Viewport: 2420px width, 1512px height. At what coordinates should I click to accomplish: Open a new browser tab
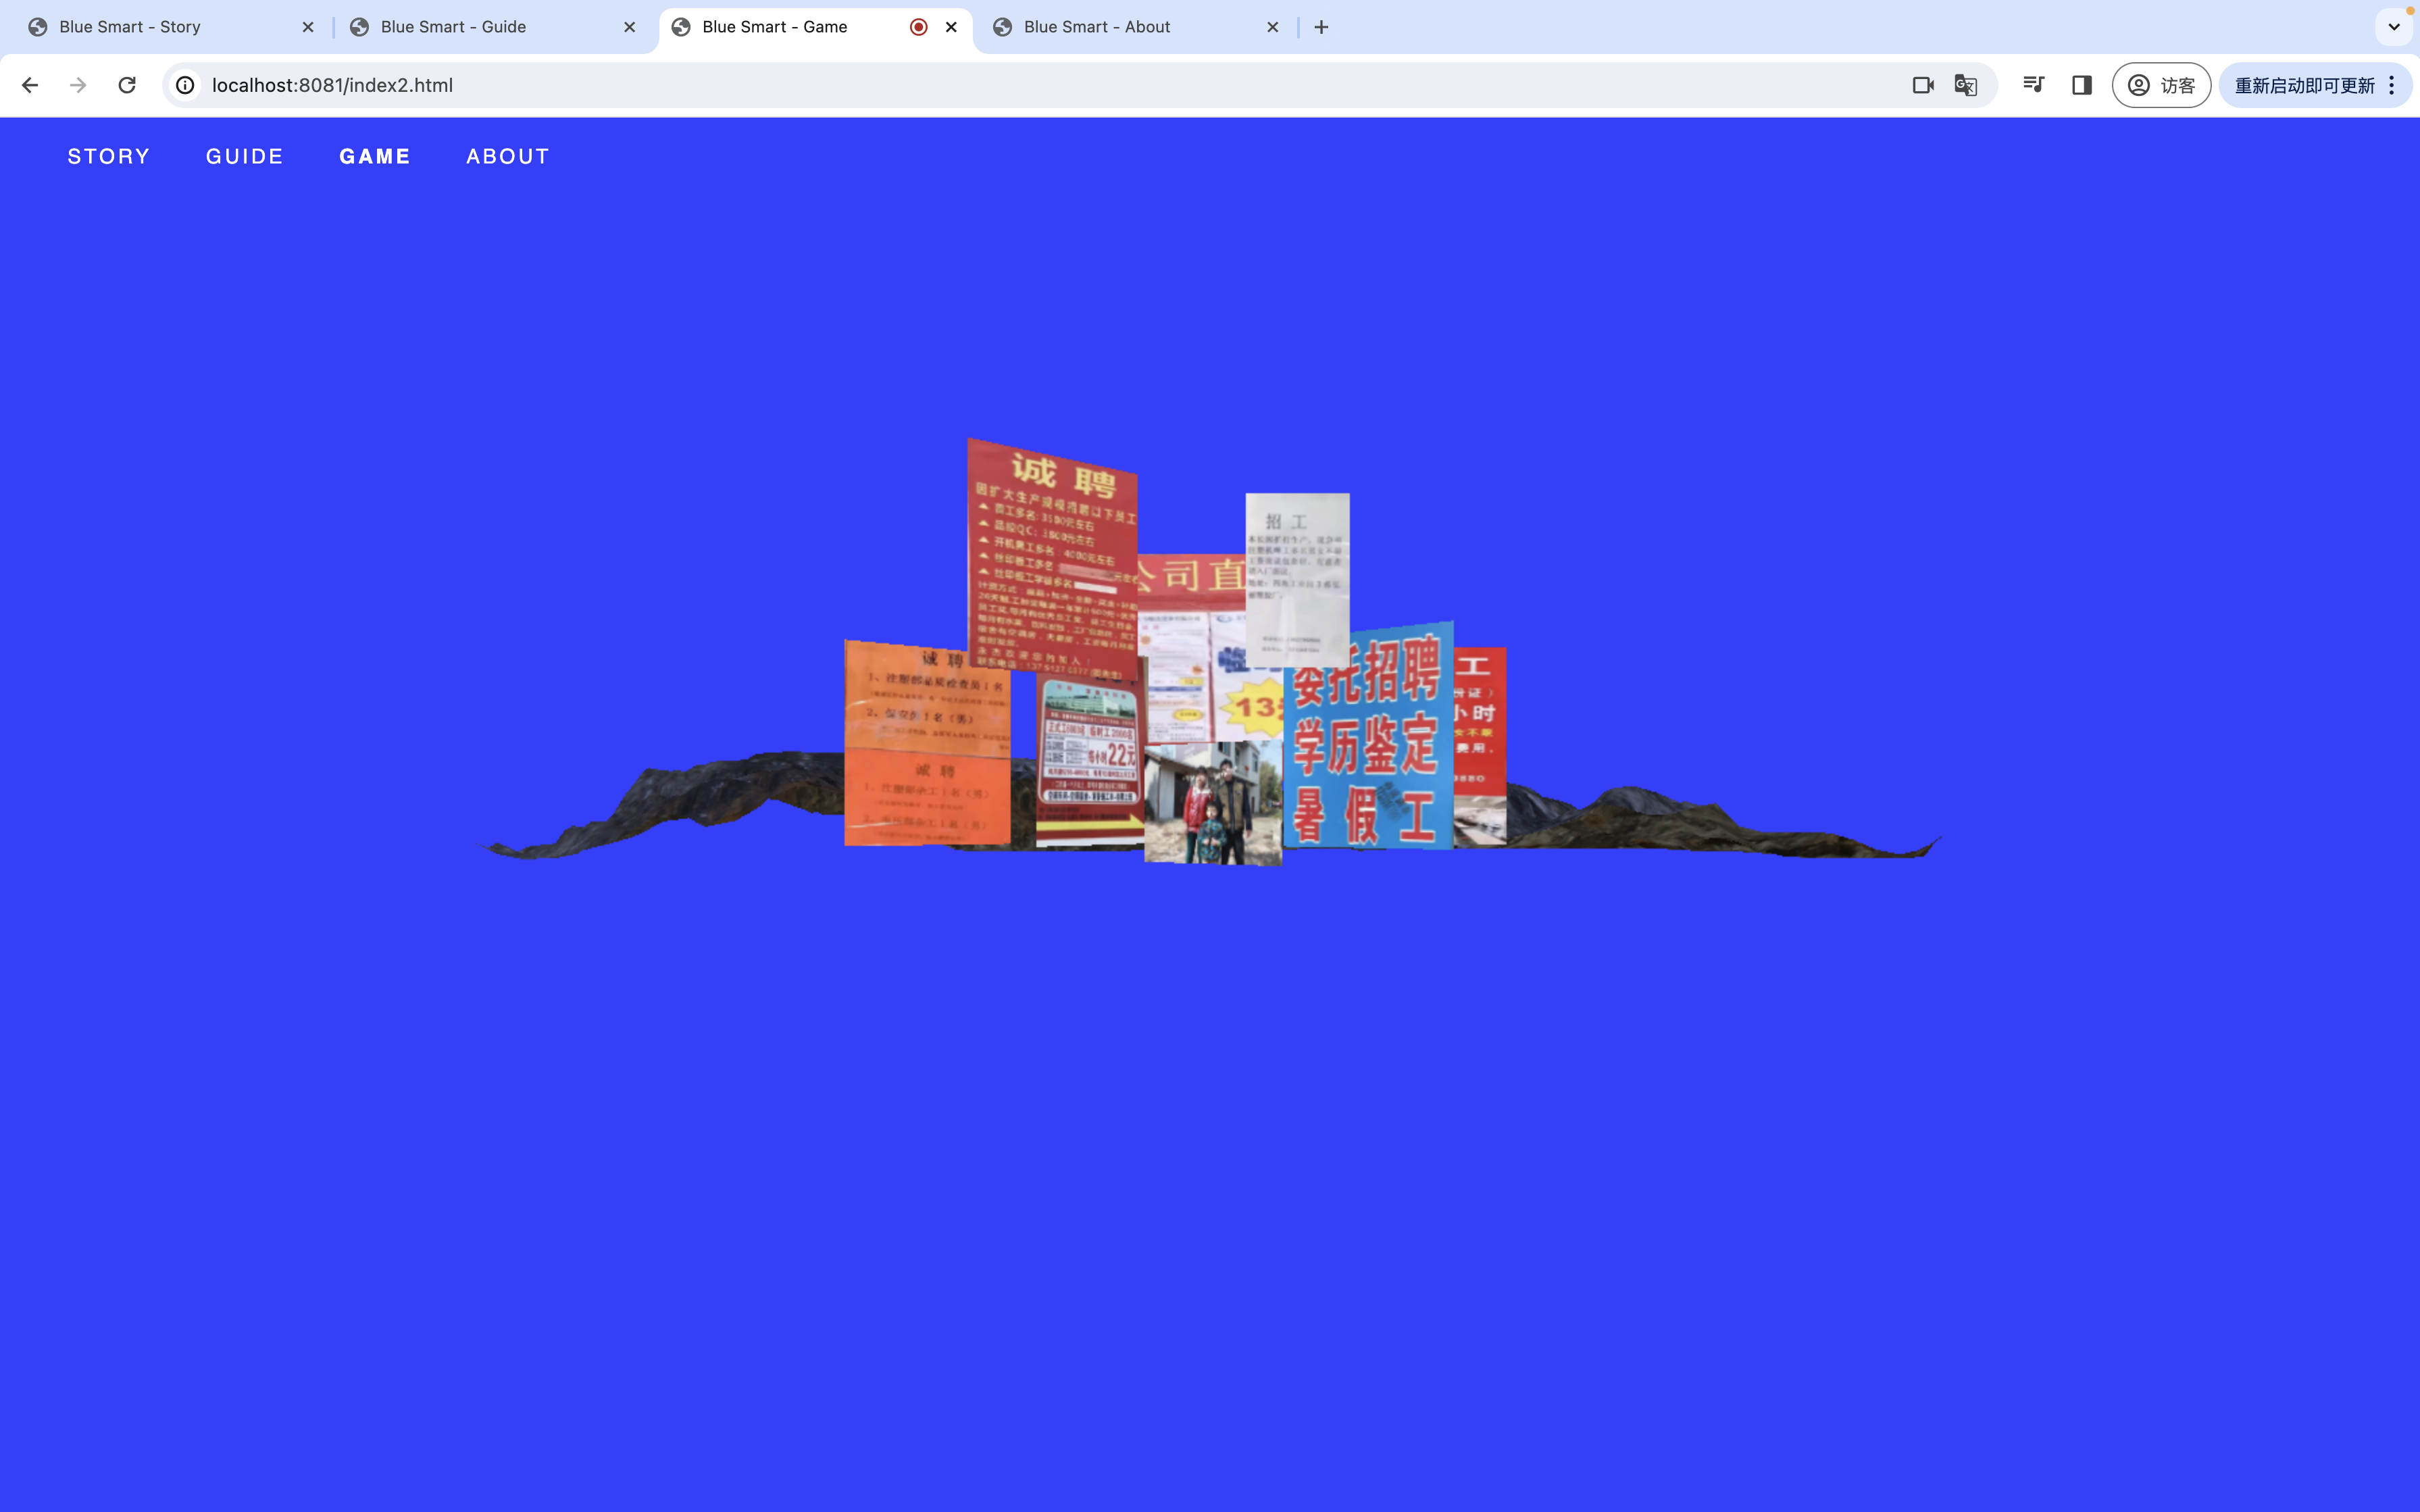pyautogui.click(x=1321, y=27)
